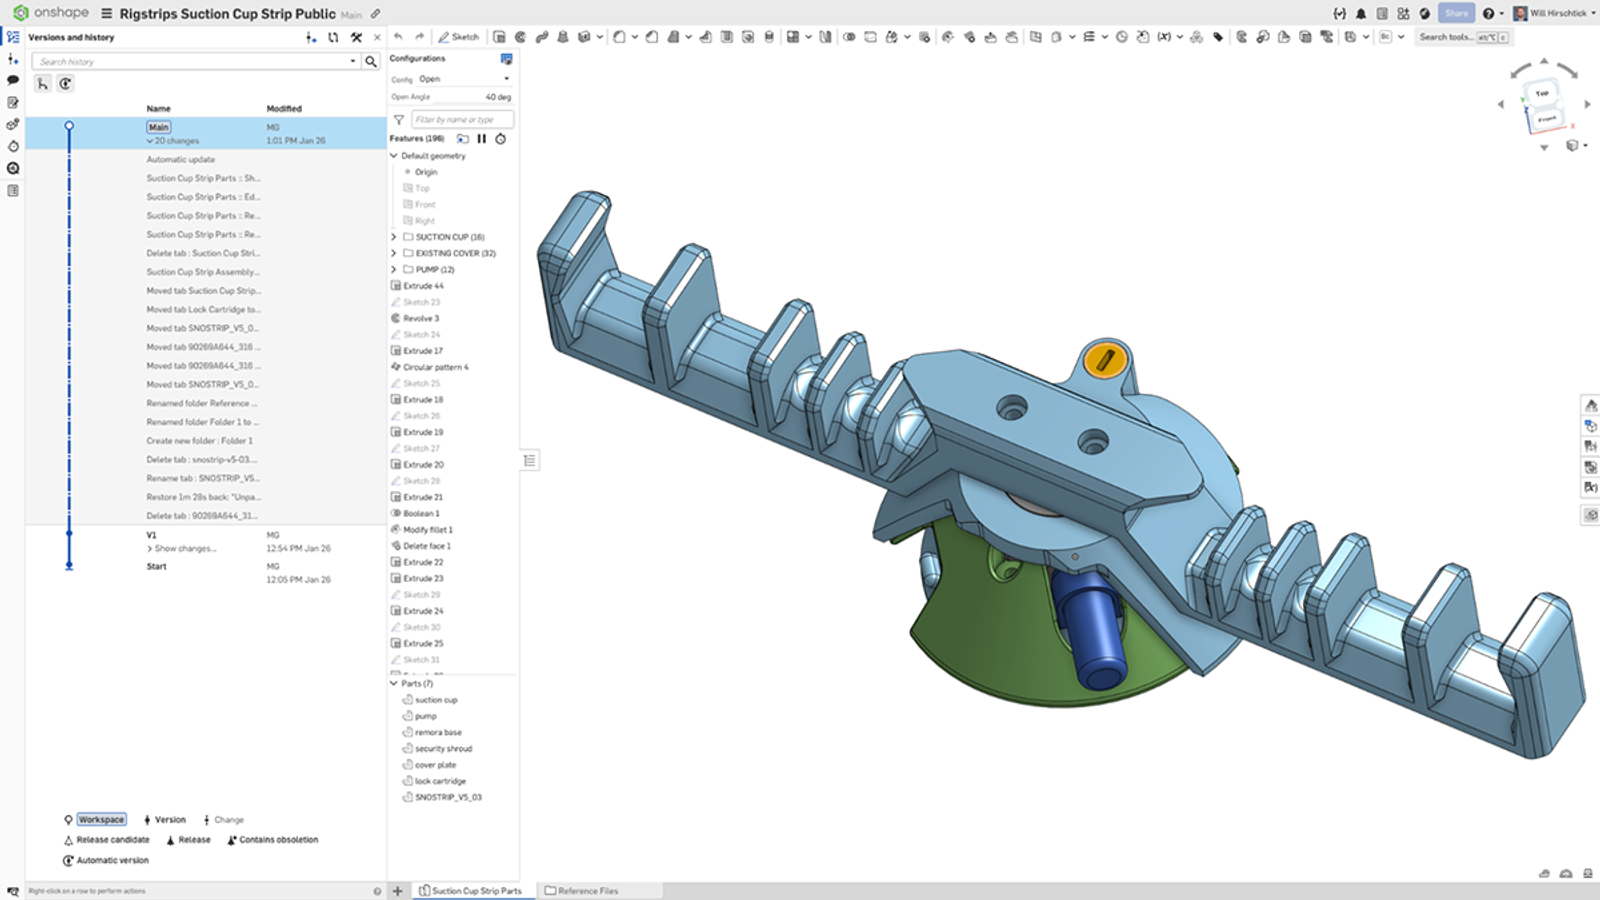Image resolution: width=1600 pixels, height=900 pixels.
Task: Click the Extrude tool icon
Action: click(x=501, y=36)
